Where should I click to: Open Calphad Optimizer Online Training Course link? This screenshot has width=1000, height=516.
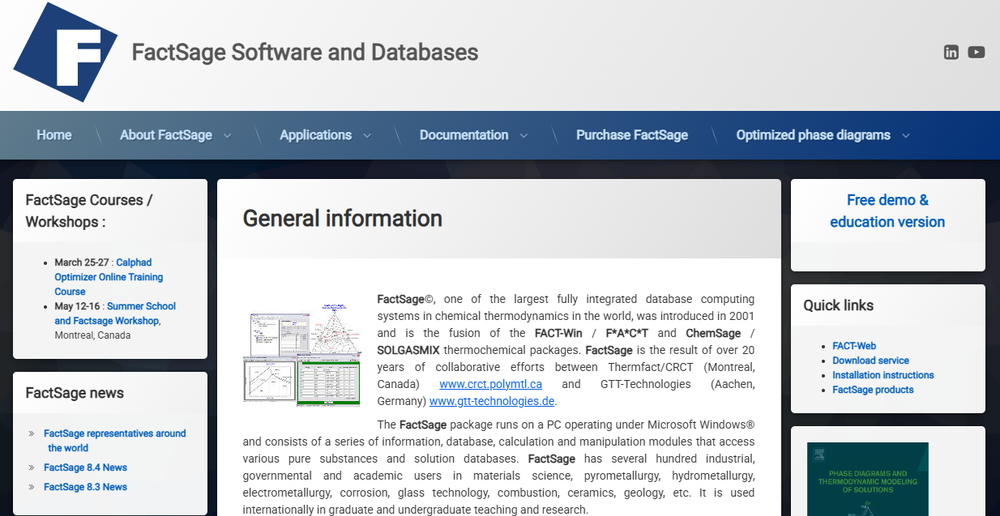click(108, 277)
